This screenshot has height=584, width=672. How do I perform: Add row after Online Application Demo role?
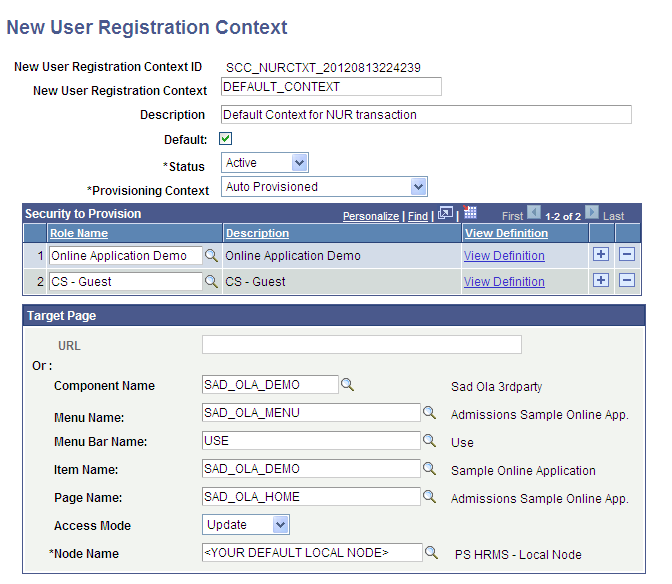(601, 255)
